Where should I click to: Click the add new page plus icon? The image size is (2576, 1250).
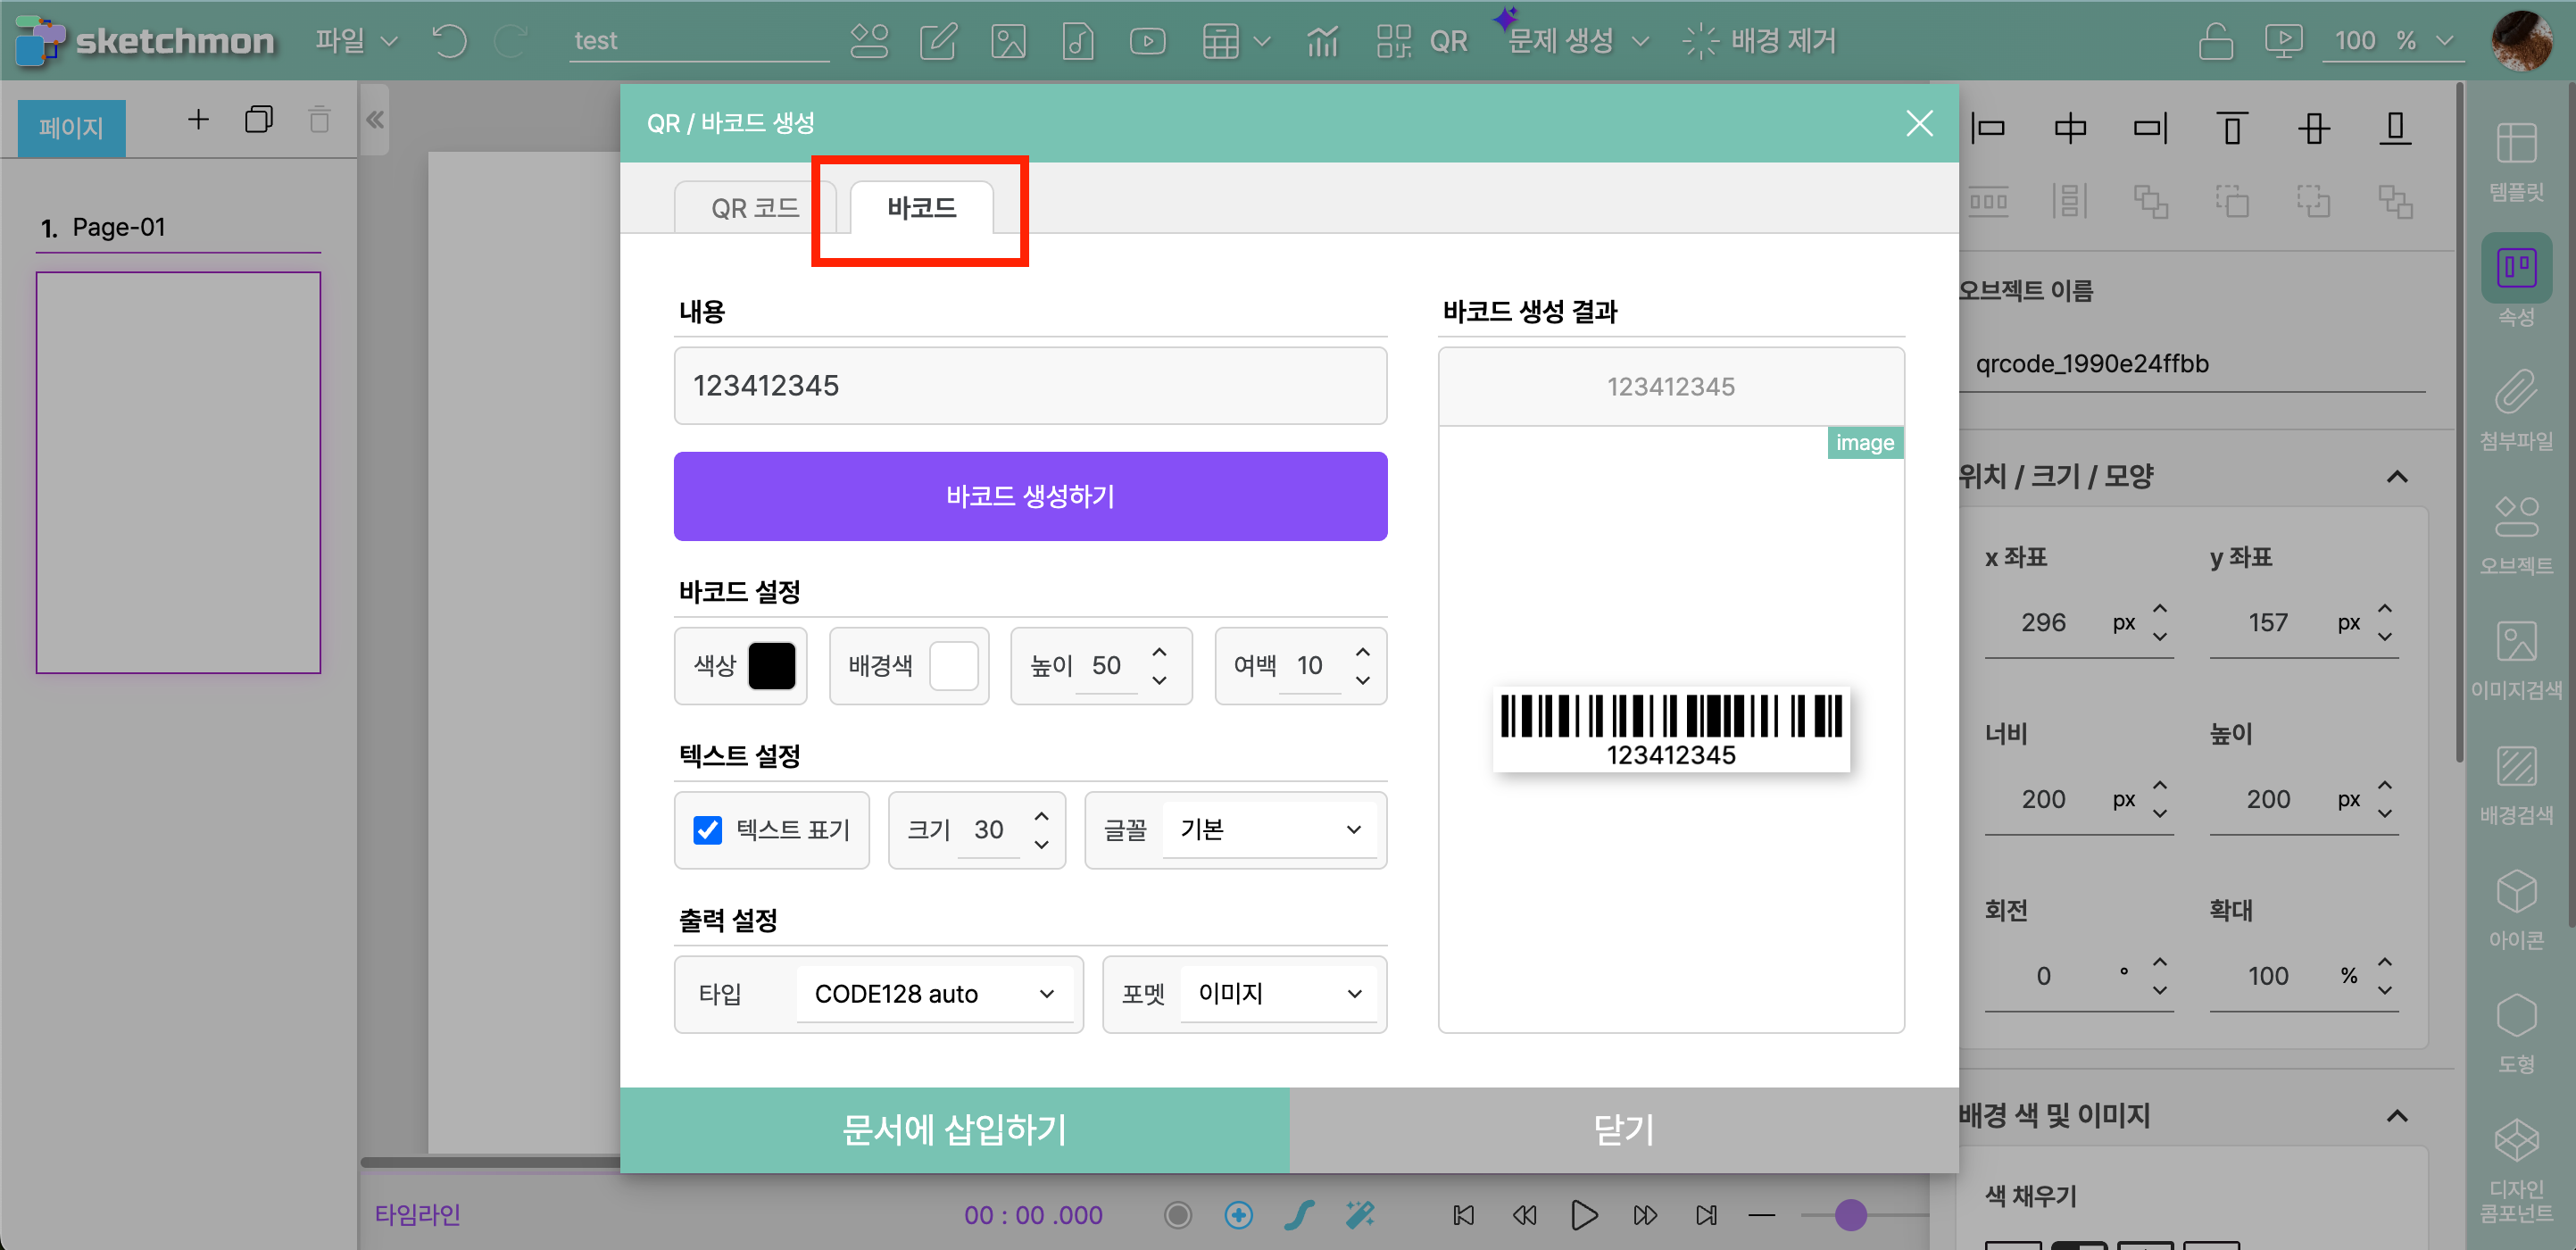coord(198,120)
